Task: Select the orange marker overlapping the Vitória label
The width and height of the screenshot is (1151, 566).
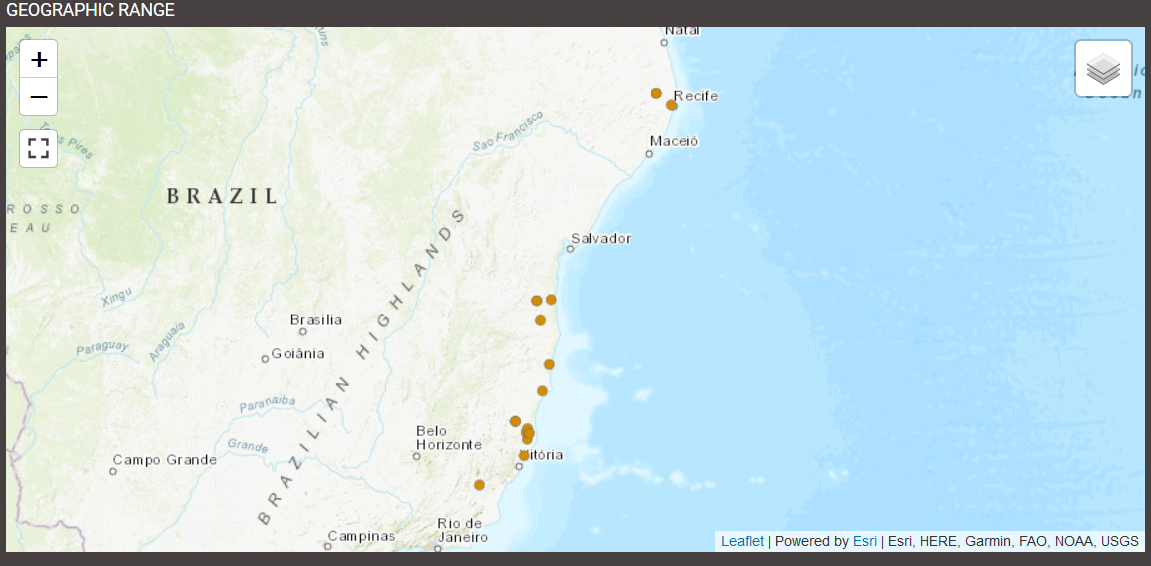Action: point(524,455)
